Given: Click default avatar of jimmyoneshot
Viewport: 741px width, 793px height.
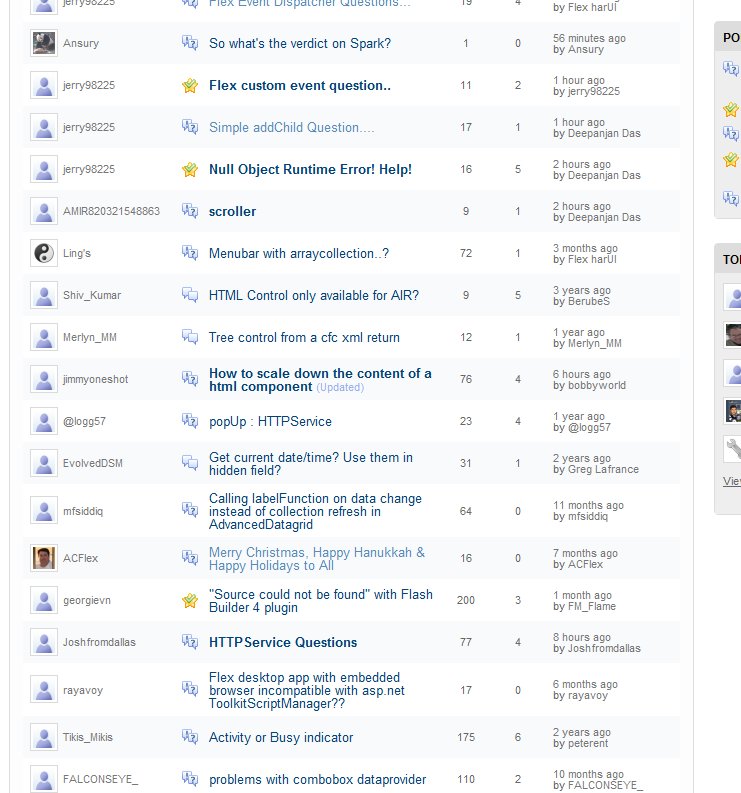Looking at the screenshot, I should point(44,379).
